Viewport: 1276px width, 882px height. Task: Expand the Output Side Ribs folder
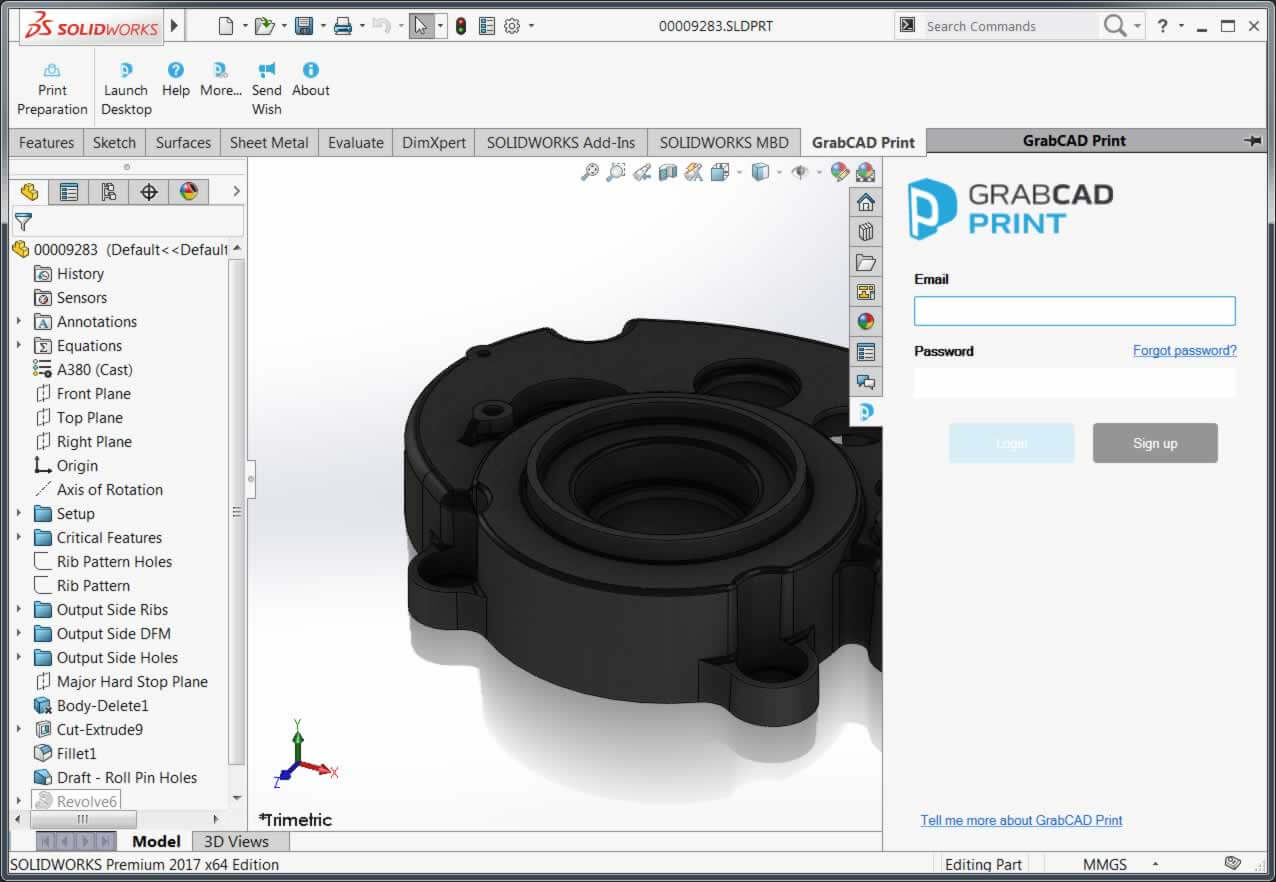click(x=18, y=609)
